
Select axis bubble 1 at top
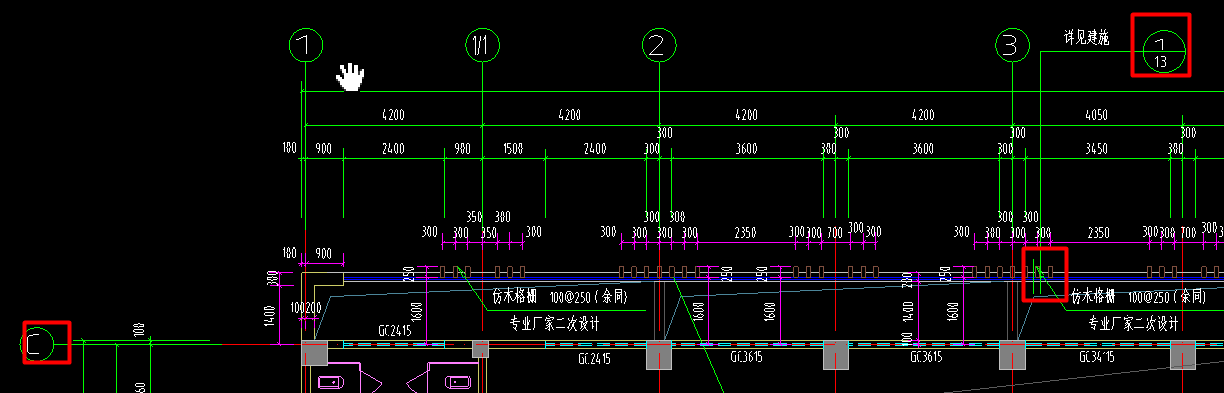point(306,45)
